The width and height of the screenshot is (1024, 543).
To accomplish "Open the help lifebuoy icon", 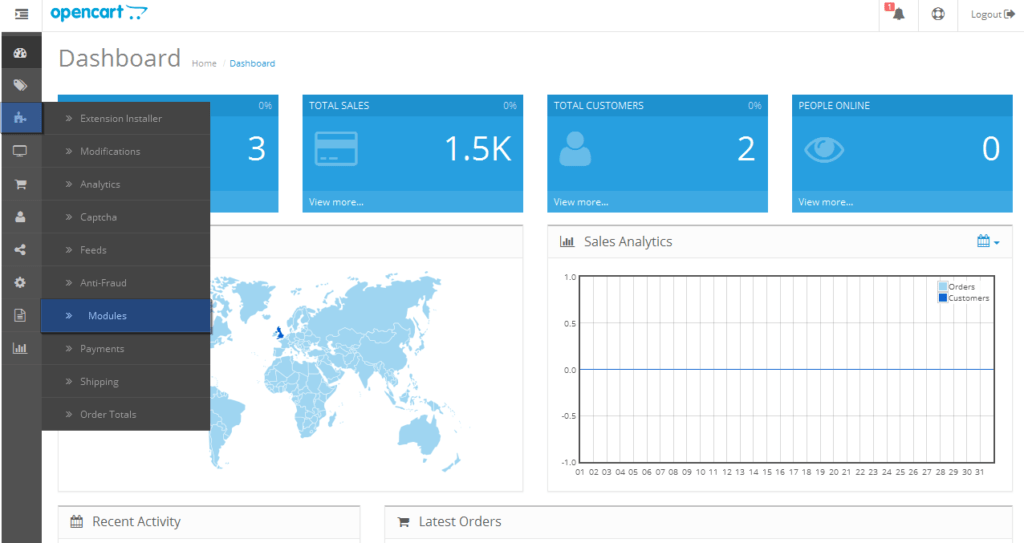I will pyautogui.click(x=938, y=14).
